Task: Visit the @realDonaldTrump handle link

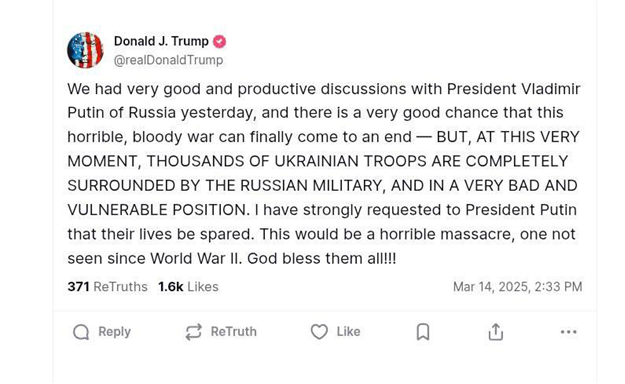Action: [168, 60]
